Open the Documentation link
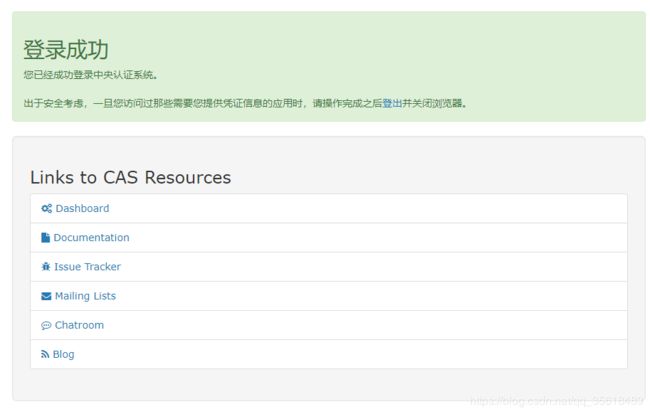This screenshot has height=414, width=650. (x=91, y=237)
